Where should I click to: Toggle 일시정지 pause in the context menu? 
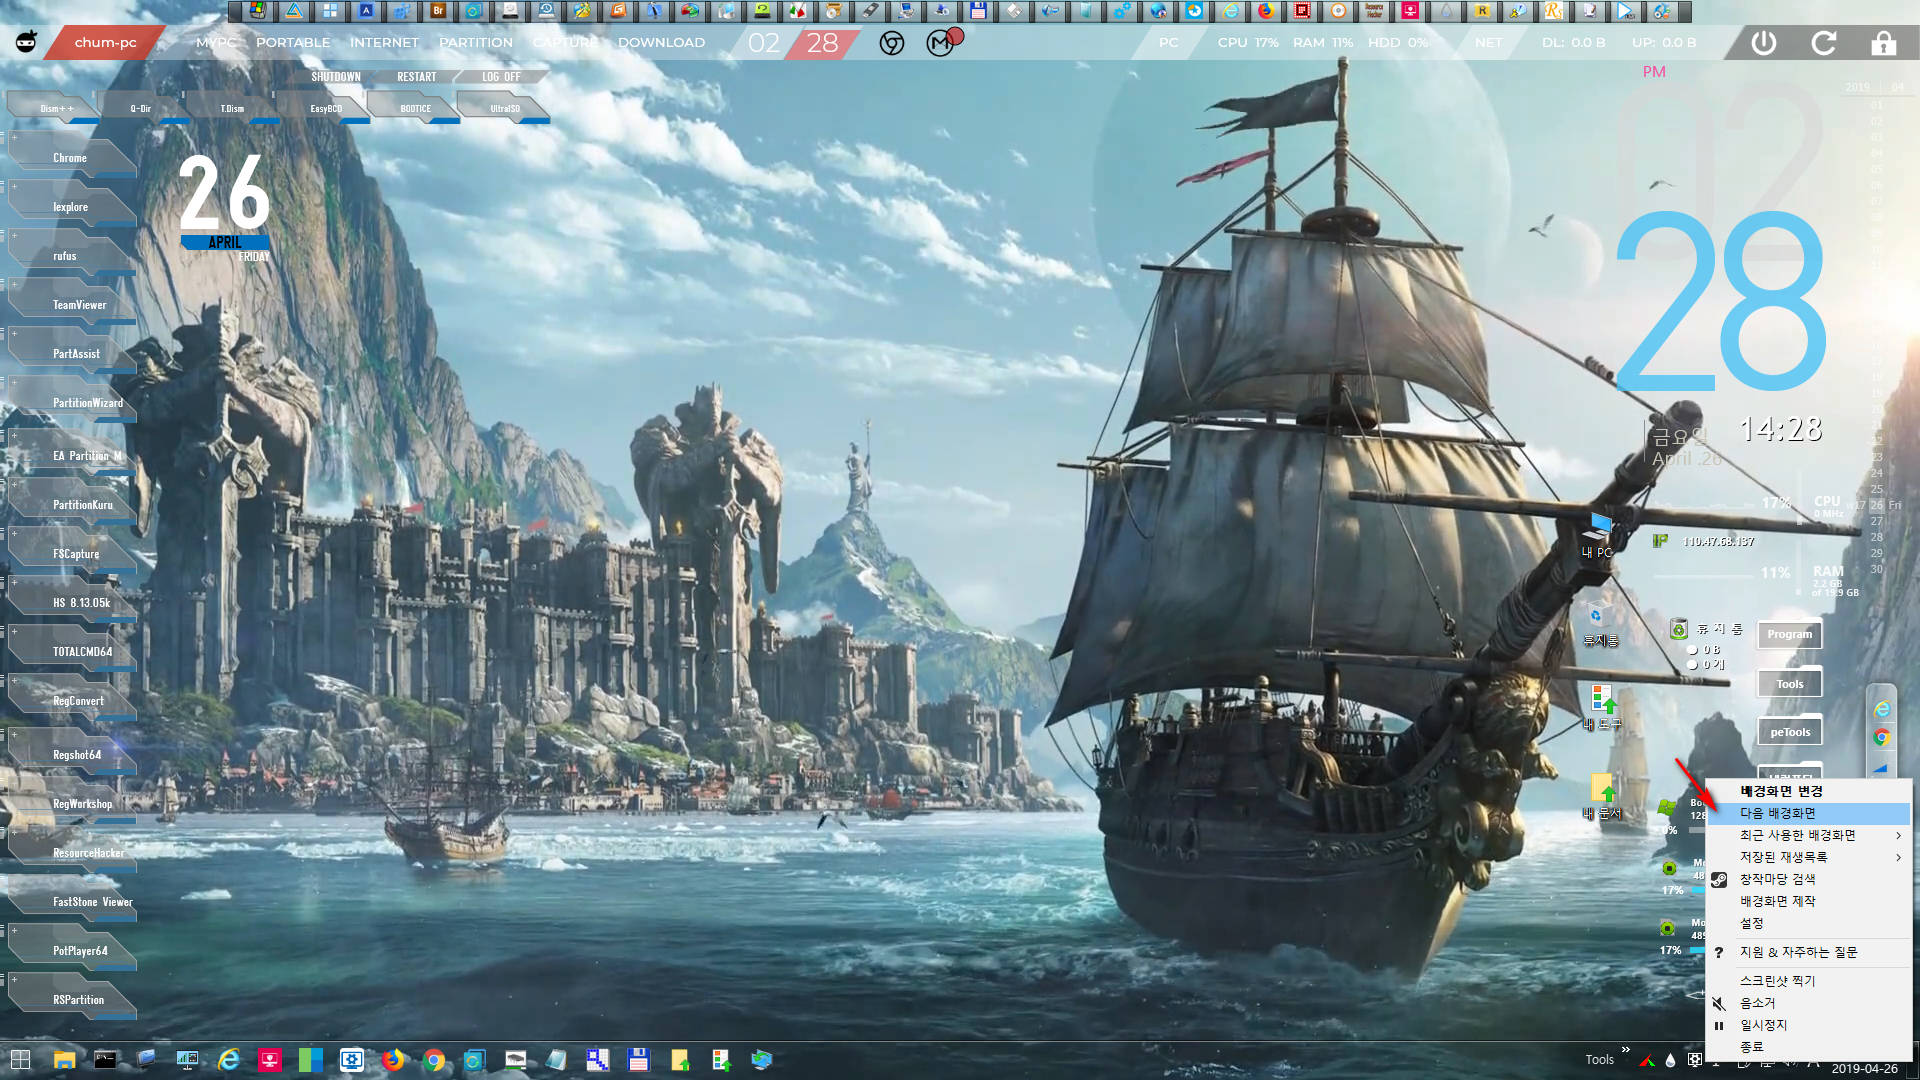[1808, 1025]
